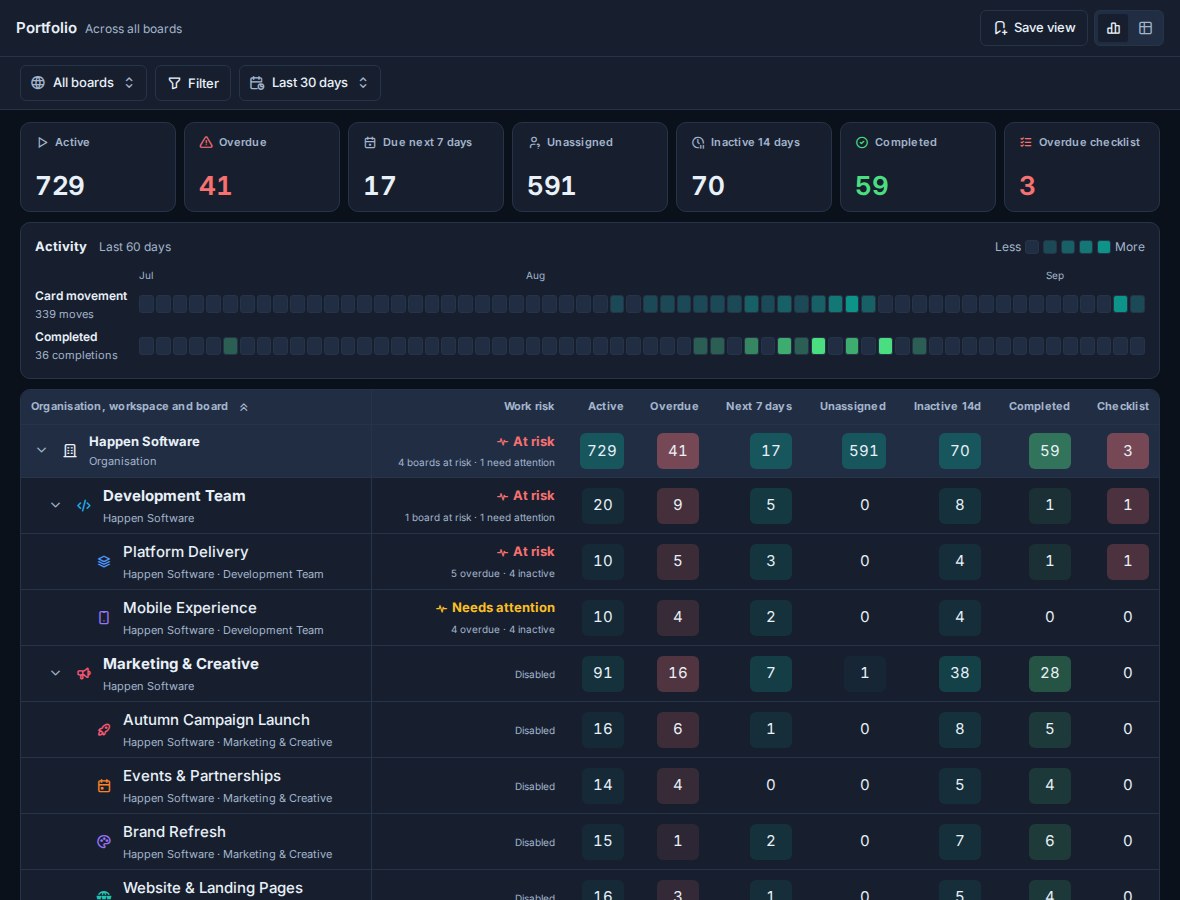The width and height of the screenshot is (1180, 900).
Task: Click the Completed check circle icon
Action: [x=862, y=142]
